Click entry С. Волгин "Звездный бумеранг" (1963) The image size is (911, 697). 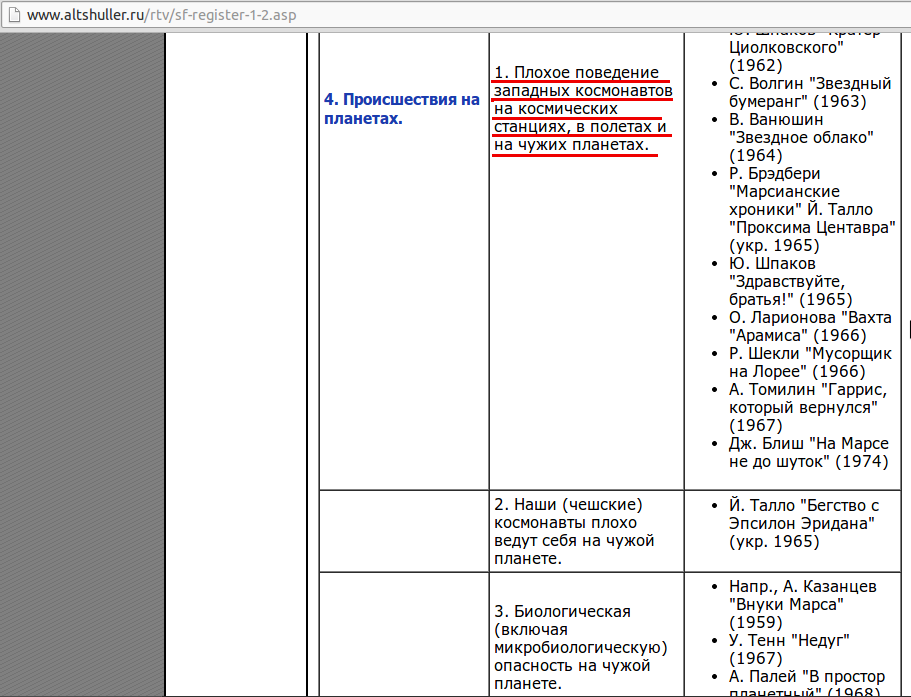click(x=810, y=92)
